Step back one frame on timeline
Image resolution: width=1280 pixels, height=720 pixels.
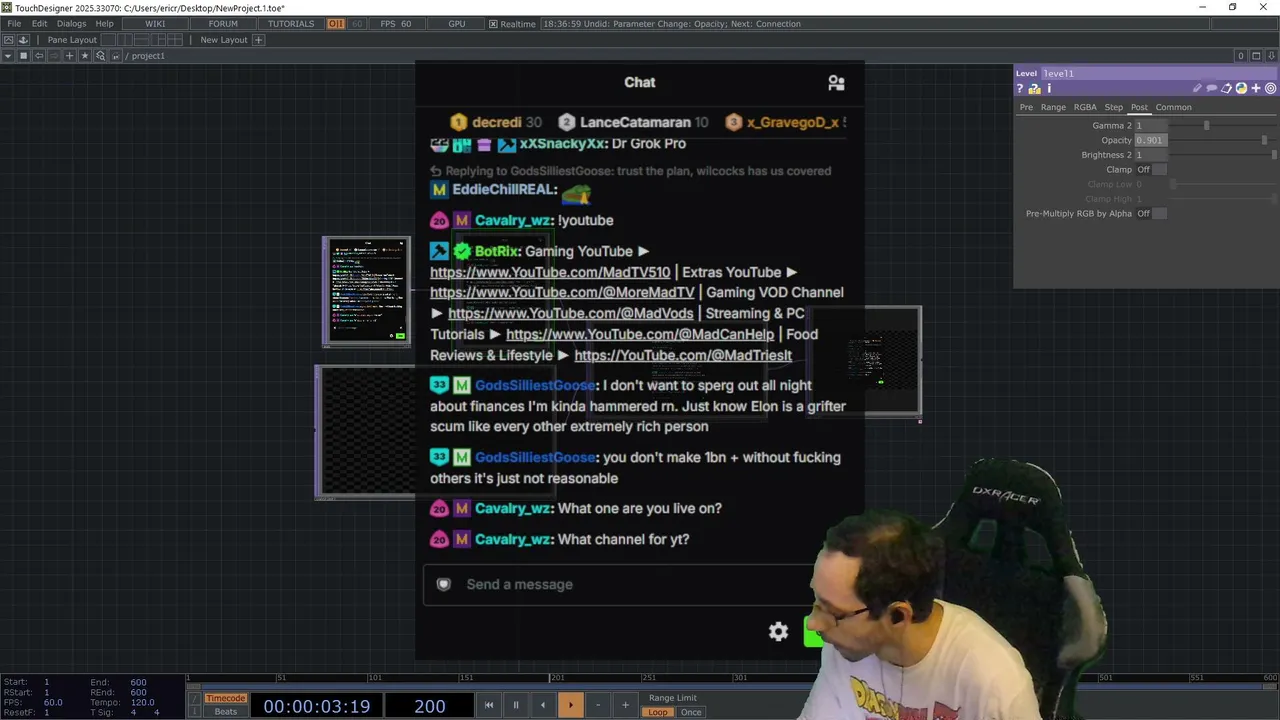tap(543, 705)
